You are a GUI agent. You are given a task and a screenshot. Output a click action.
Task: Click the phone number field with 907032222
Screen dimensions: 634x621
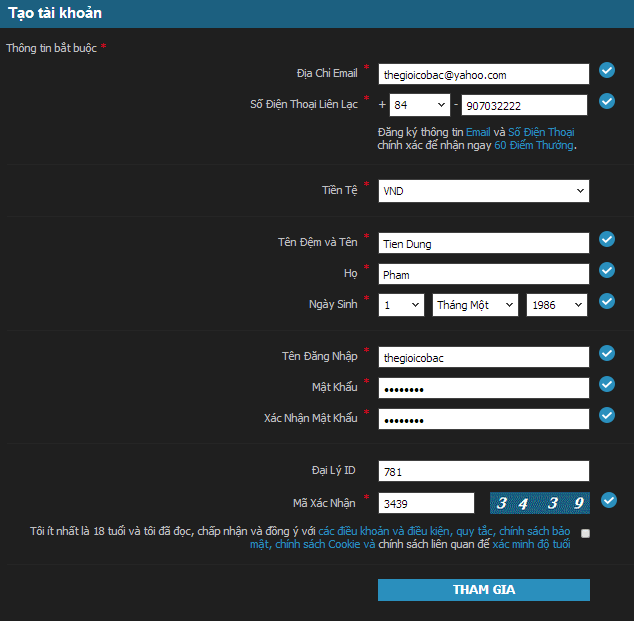[524, 105]
